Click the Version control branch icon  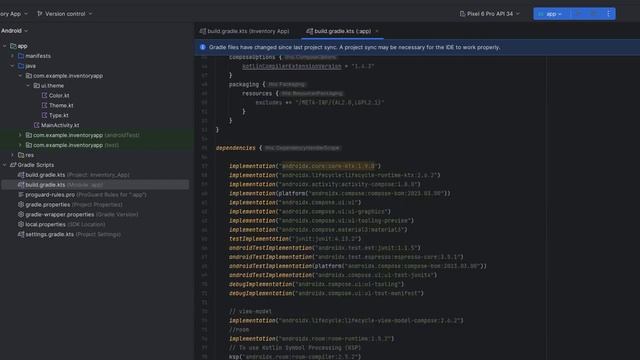coord(40,14)
